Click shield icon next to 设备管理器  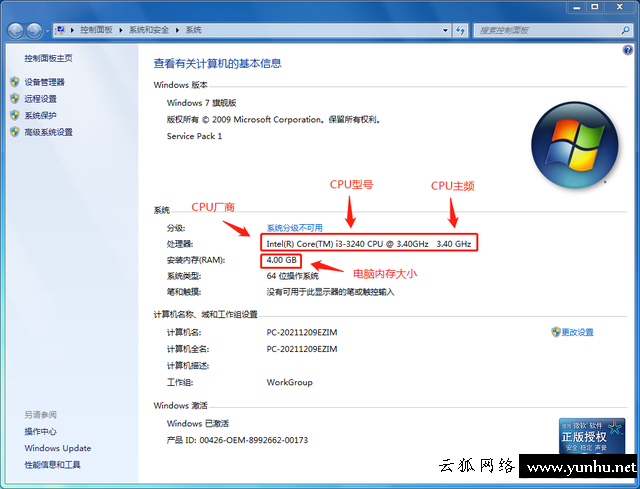click(15, 82)
